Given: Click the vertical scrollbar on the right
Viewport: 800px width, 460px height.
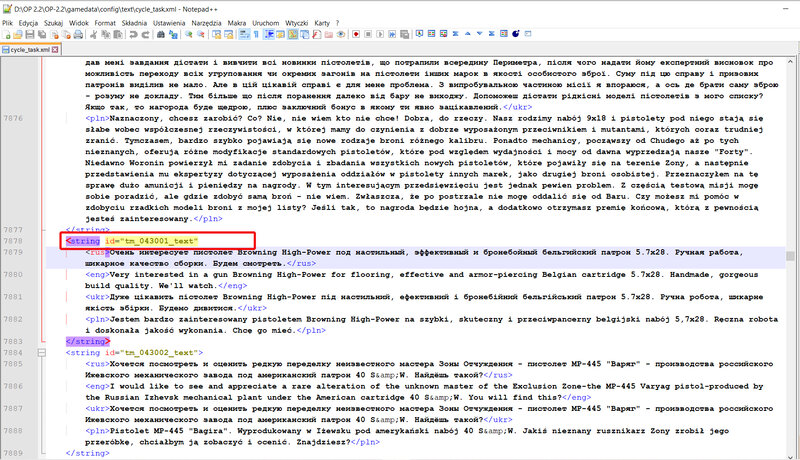Looking at the screenshot, I should tap(793, 250).
